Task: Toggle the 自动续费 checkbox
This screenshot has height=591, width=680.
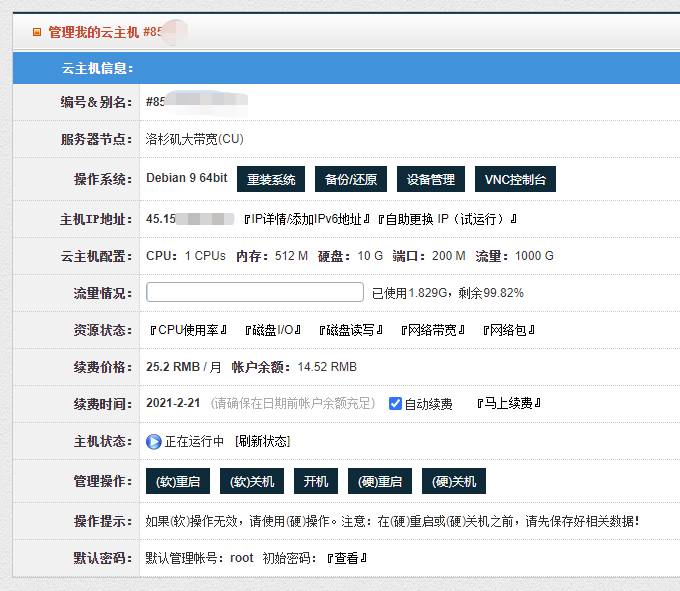Action: [x=396, y=404]
